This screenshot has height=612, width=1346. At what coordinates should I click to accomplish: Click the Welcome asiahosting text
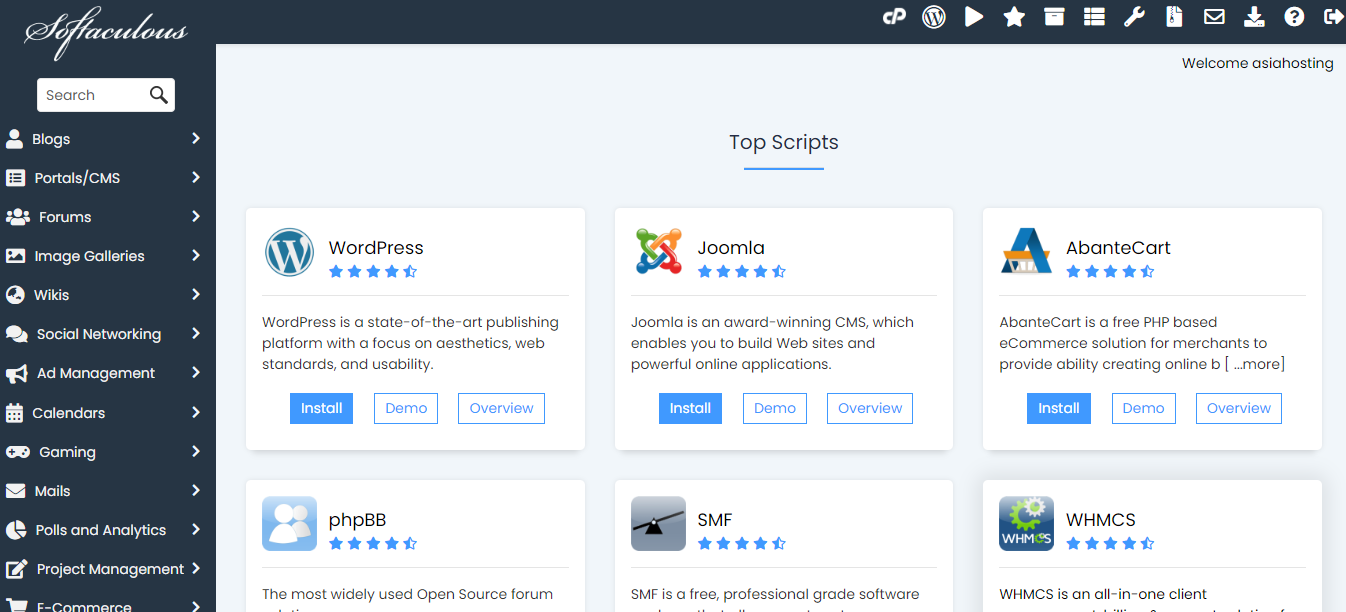point(1258,63)
